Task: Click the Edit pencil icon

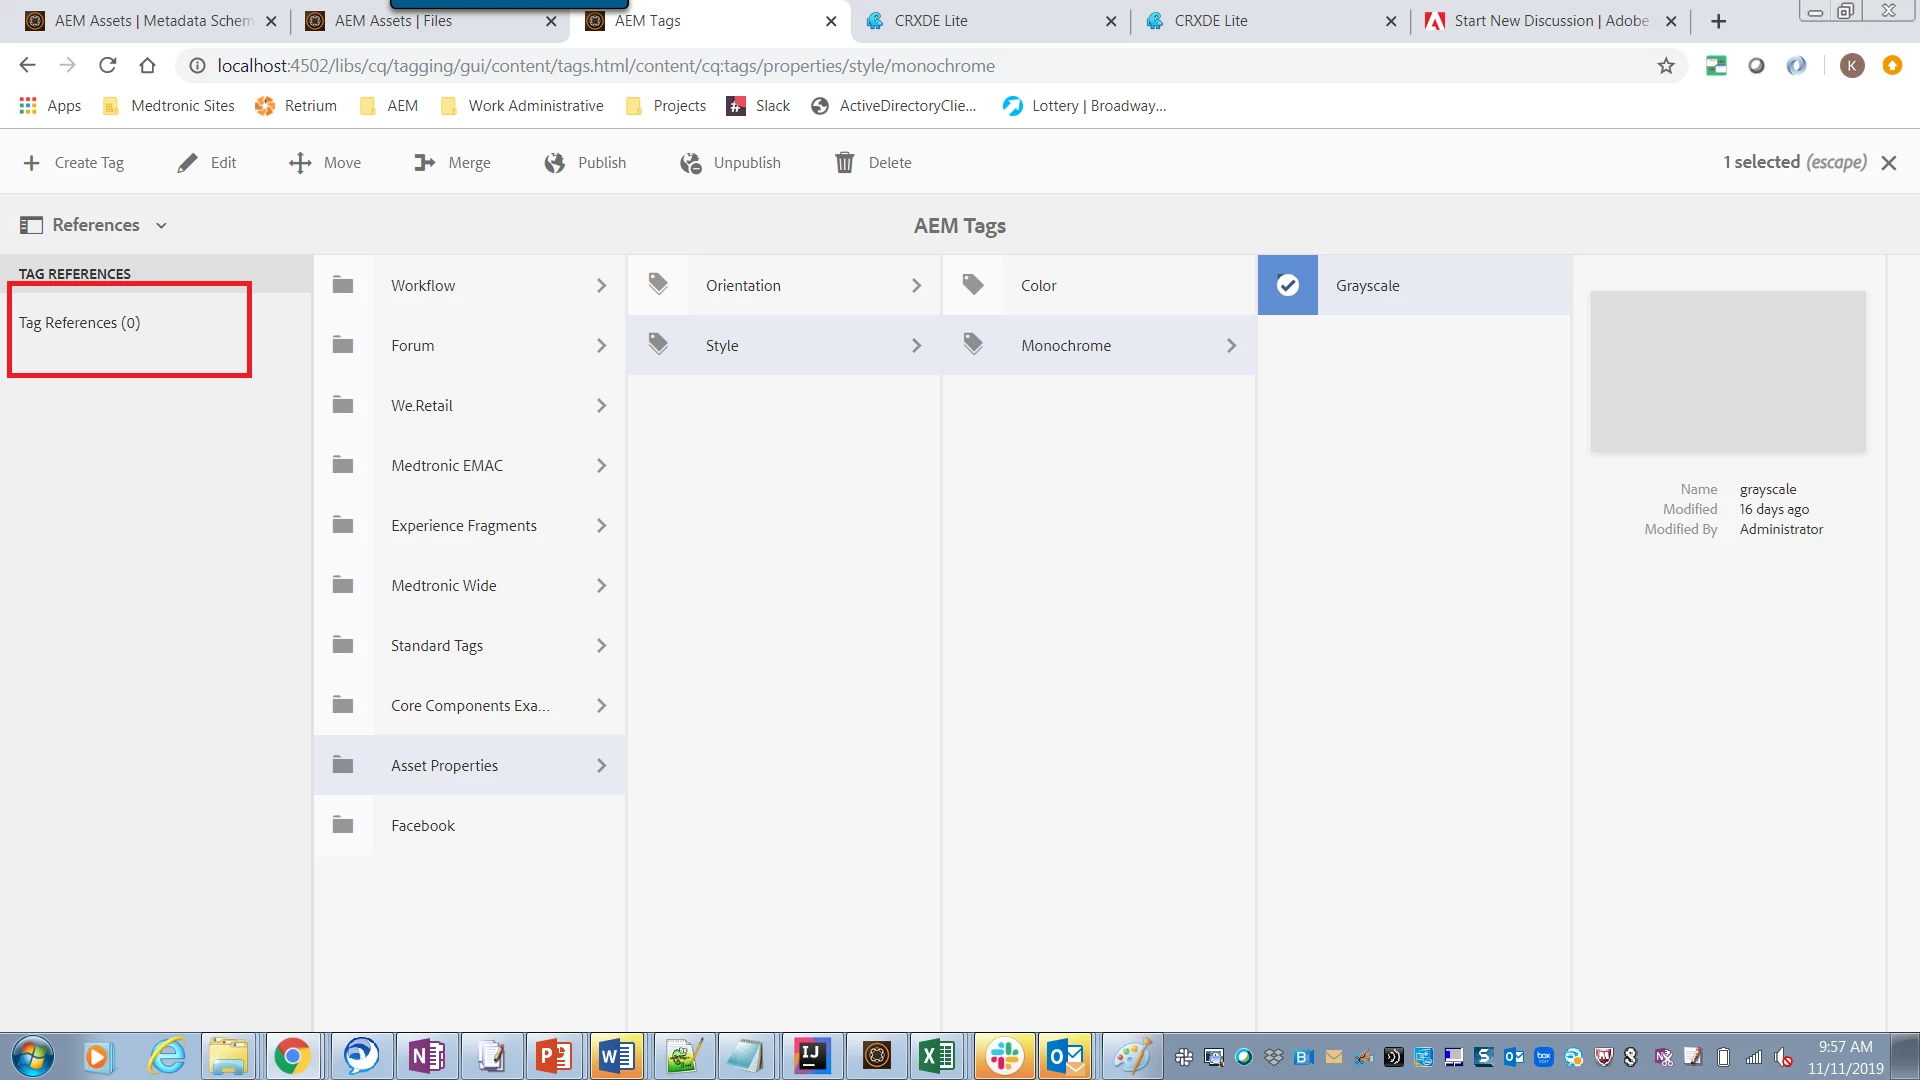Action: tap(187, 163)
